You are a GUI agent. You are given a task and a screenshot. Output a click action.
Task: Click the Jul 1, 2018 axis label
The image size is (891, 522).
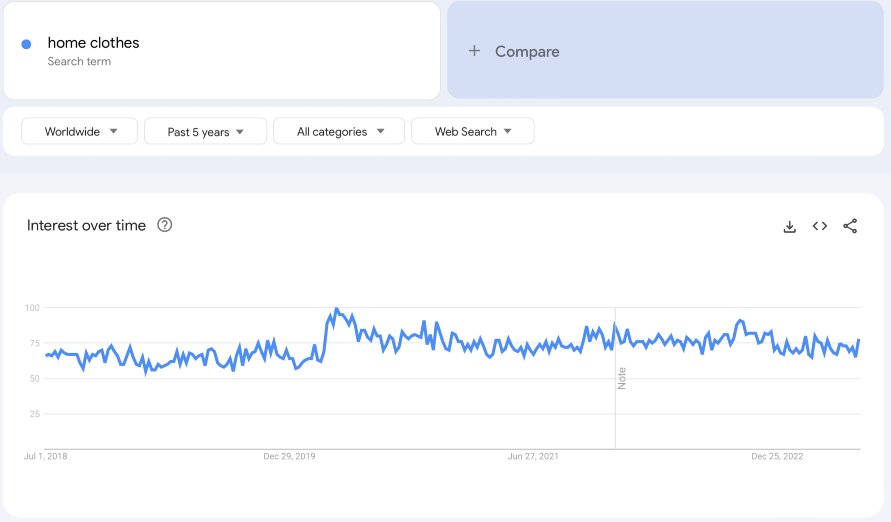[45, 456]
